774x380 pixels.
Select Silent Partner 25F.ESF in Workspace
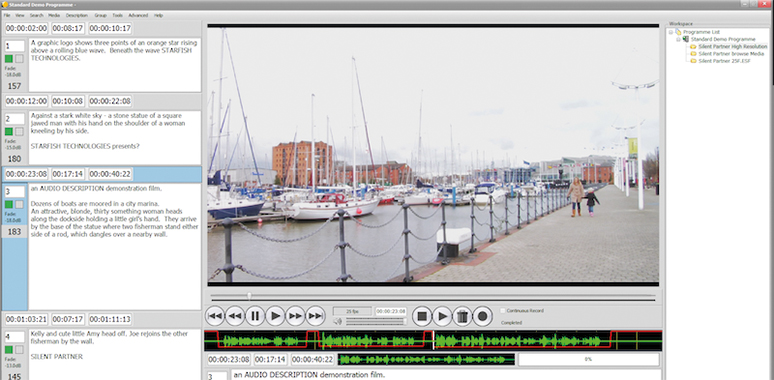(723, 61)
